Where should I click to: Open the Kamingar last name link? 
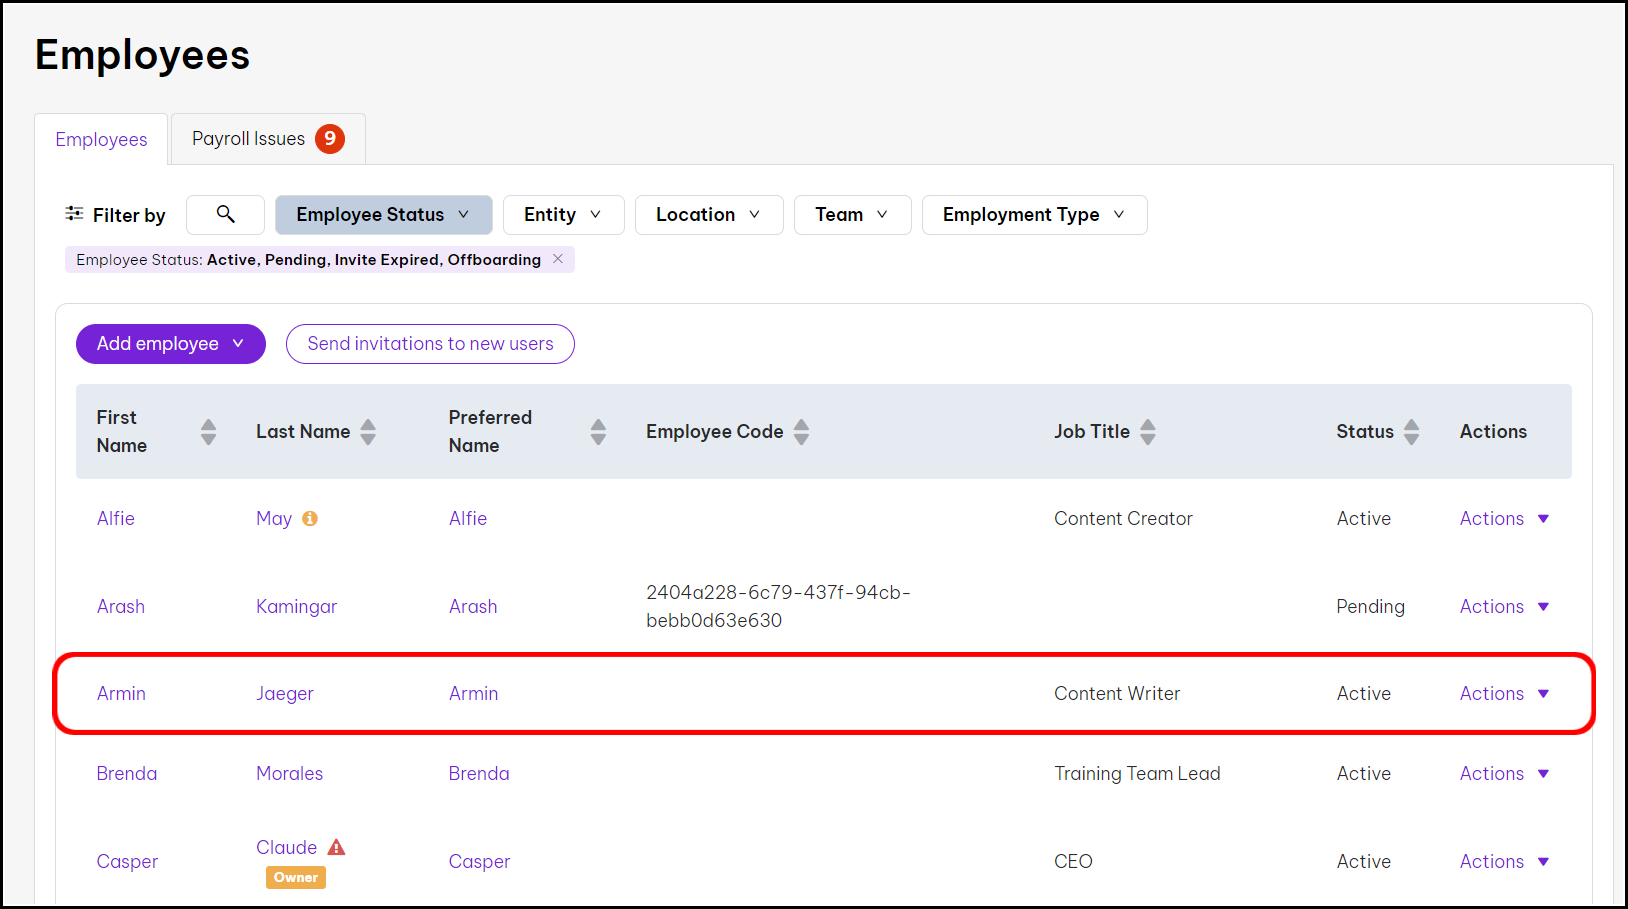click(x=296, y=606)
